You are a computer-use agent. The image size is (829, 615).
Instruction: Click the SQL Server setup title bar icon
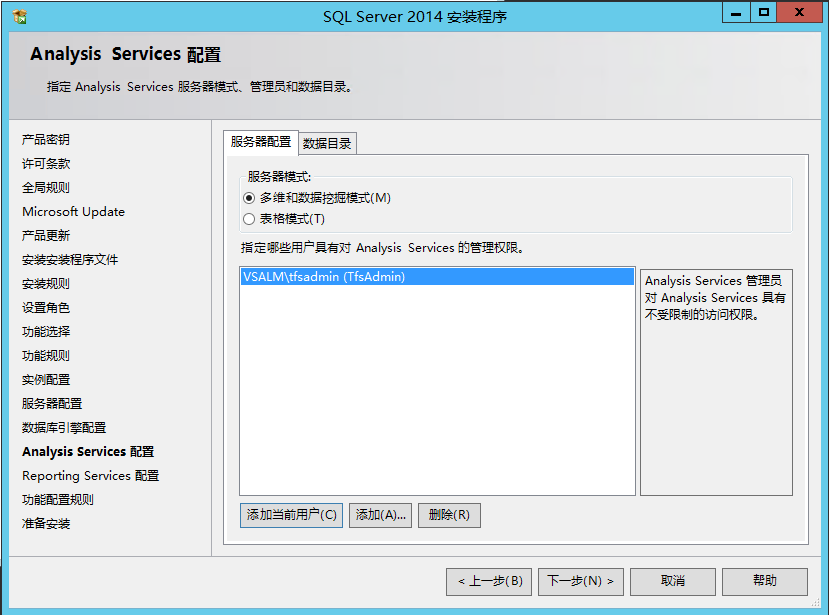[x=20, y=17]
